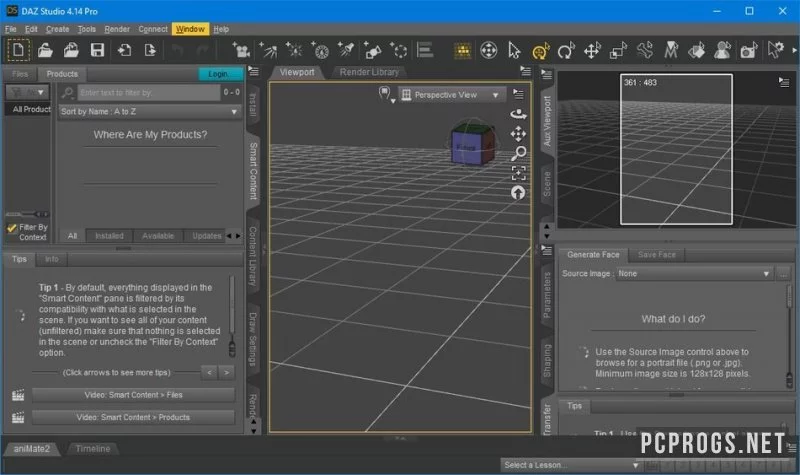This screenshot has height=475, width=800.
Task: Create a new point light
Action: coord(294,50)
